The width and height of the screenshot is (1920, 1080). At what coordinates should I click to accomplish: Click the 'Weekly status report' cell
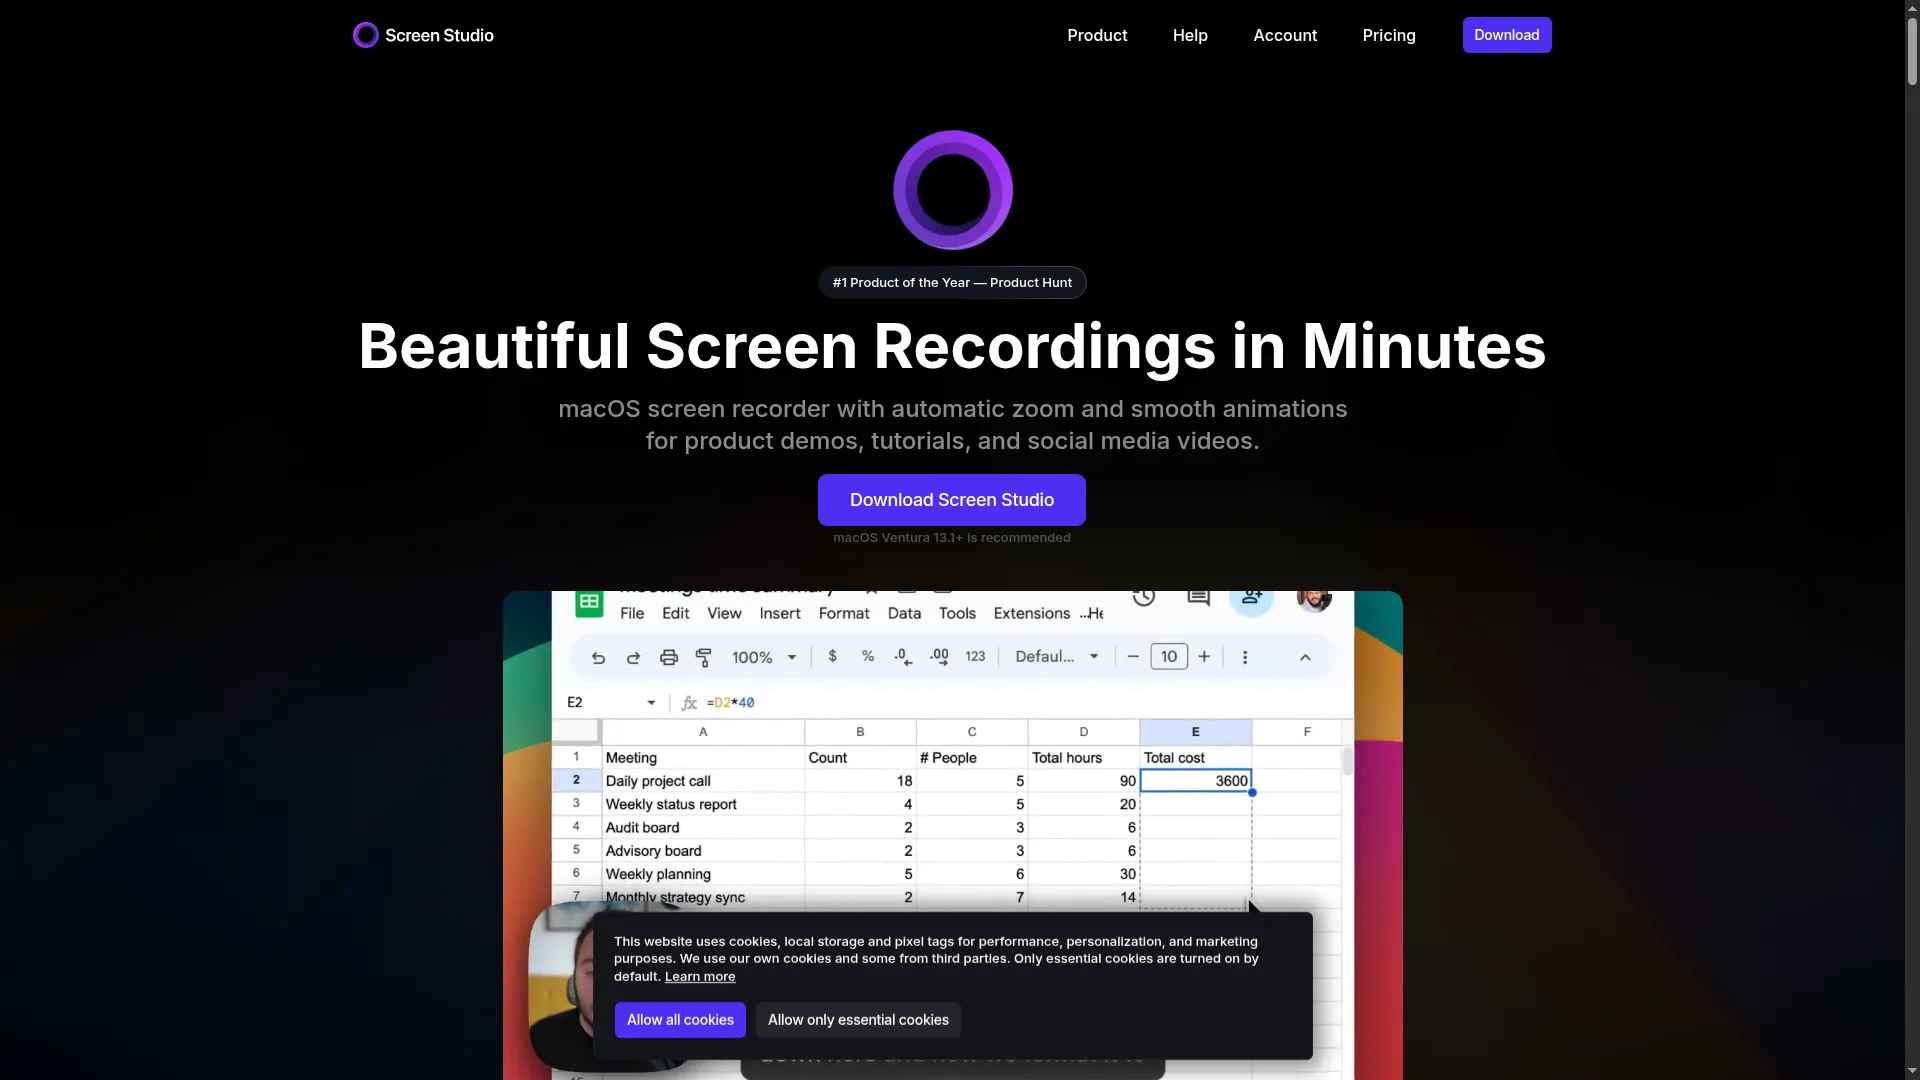tap(703, 804)
